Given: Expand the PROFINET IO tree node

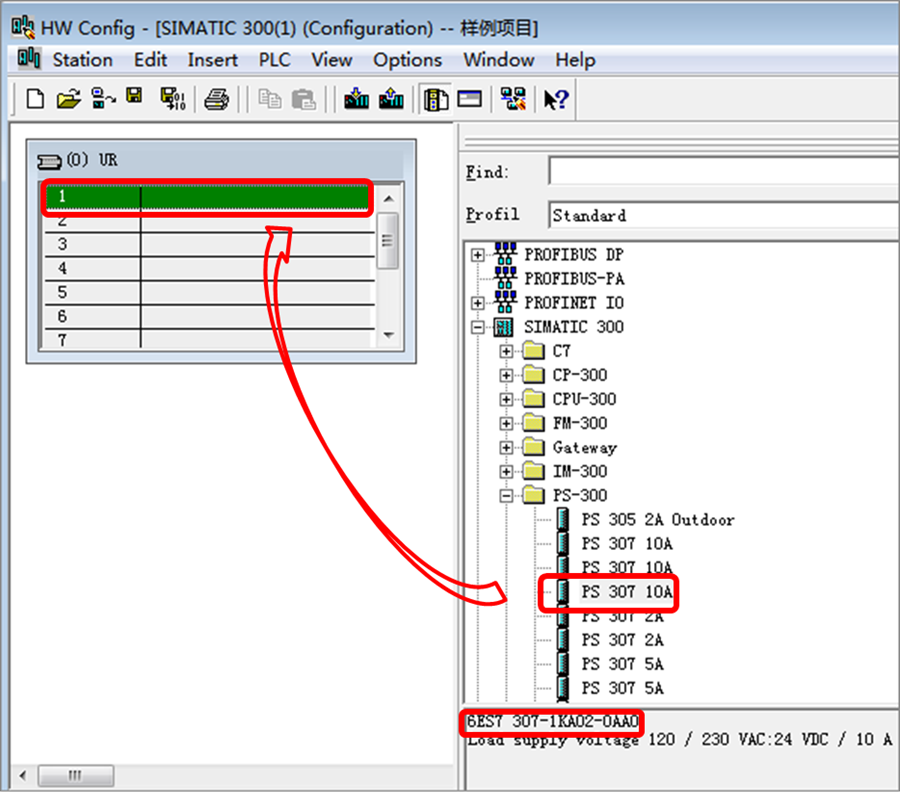Looking at the screenshot, I should point(478,303).
